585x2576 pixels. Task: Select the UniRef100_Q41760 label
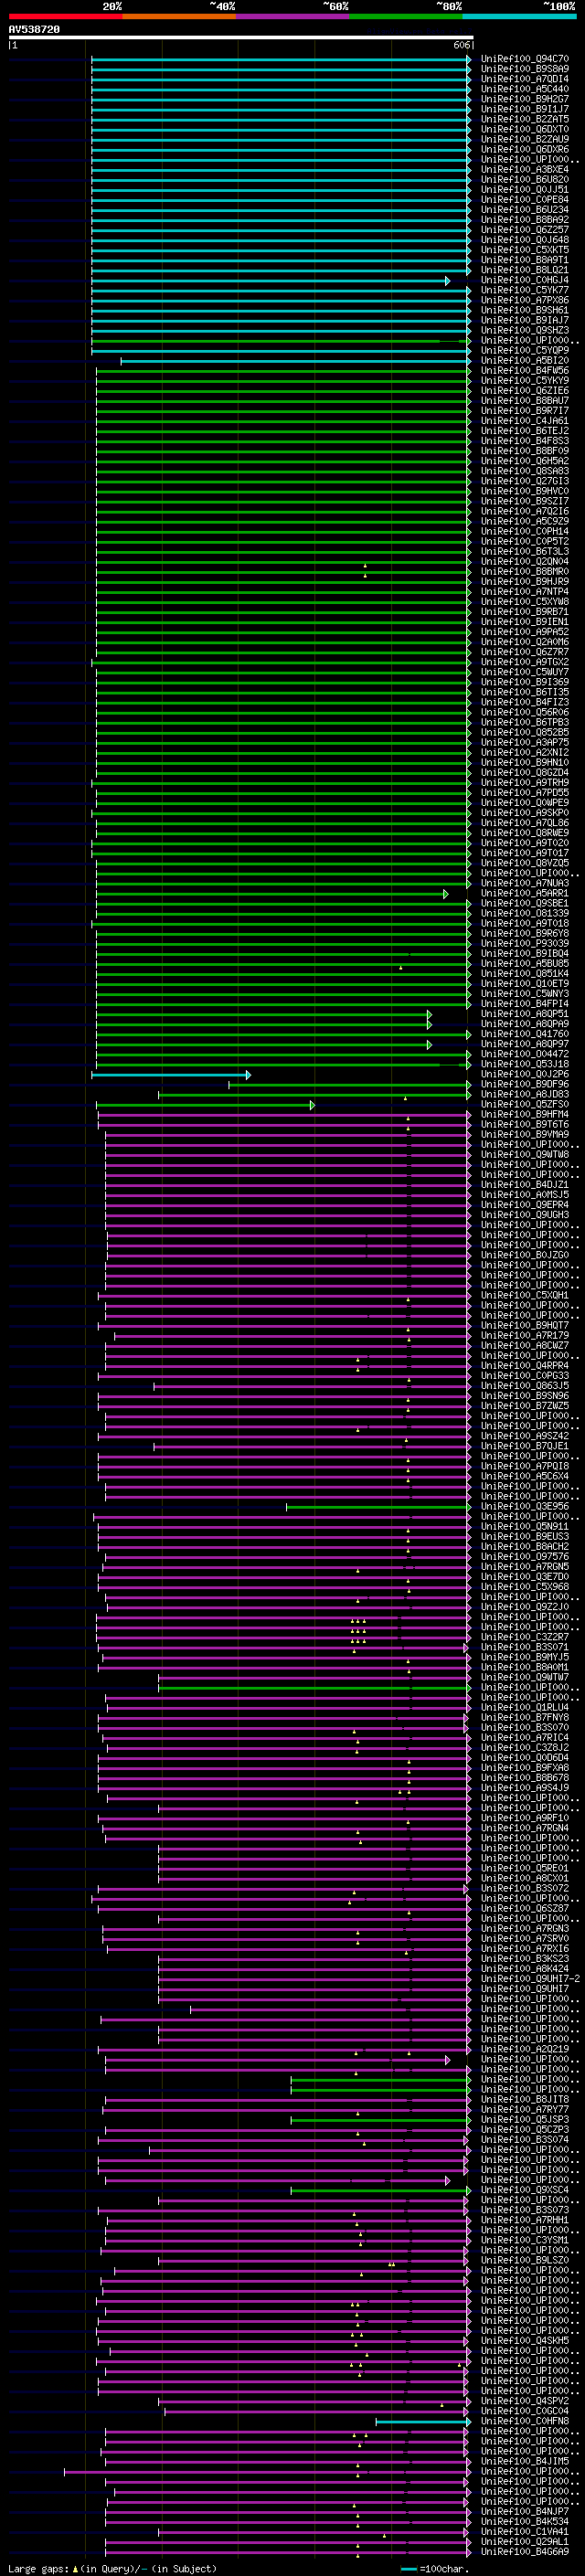tap(525, 1034)
